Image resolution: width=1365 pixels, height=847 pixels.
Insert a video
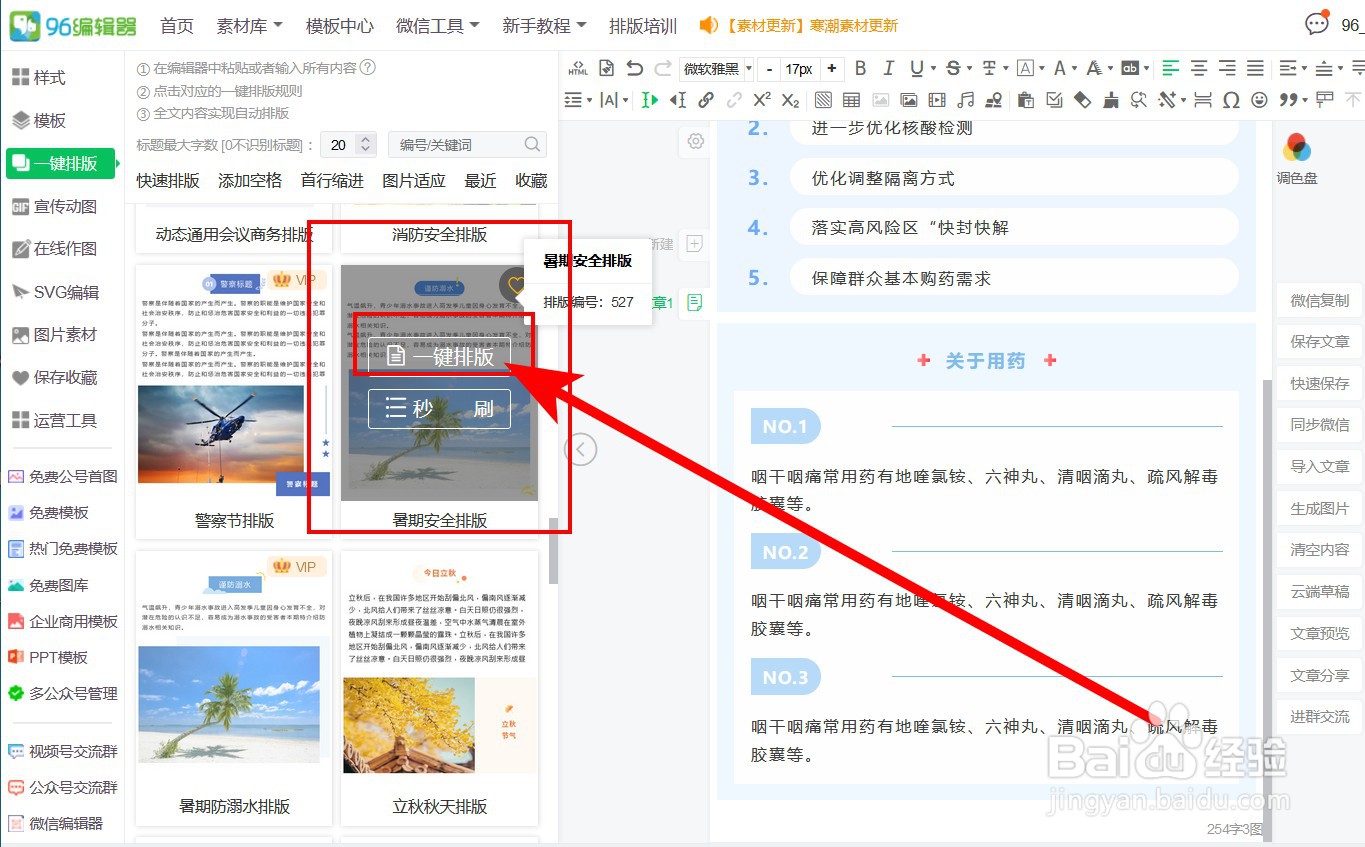pos(936,100)
